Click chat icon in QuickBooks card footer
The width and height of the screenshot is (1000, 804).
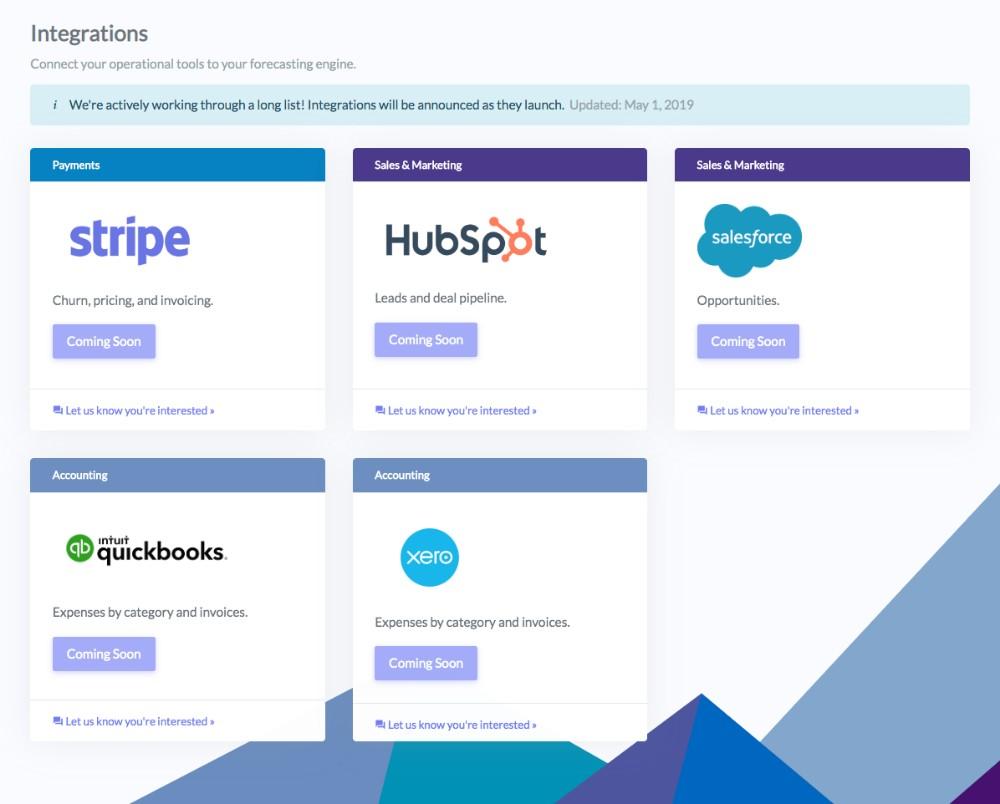(x=57, y=721)
